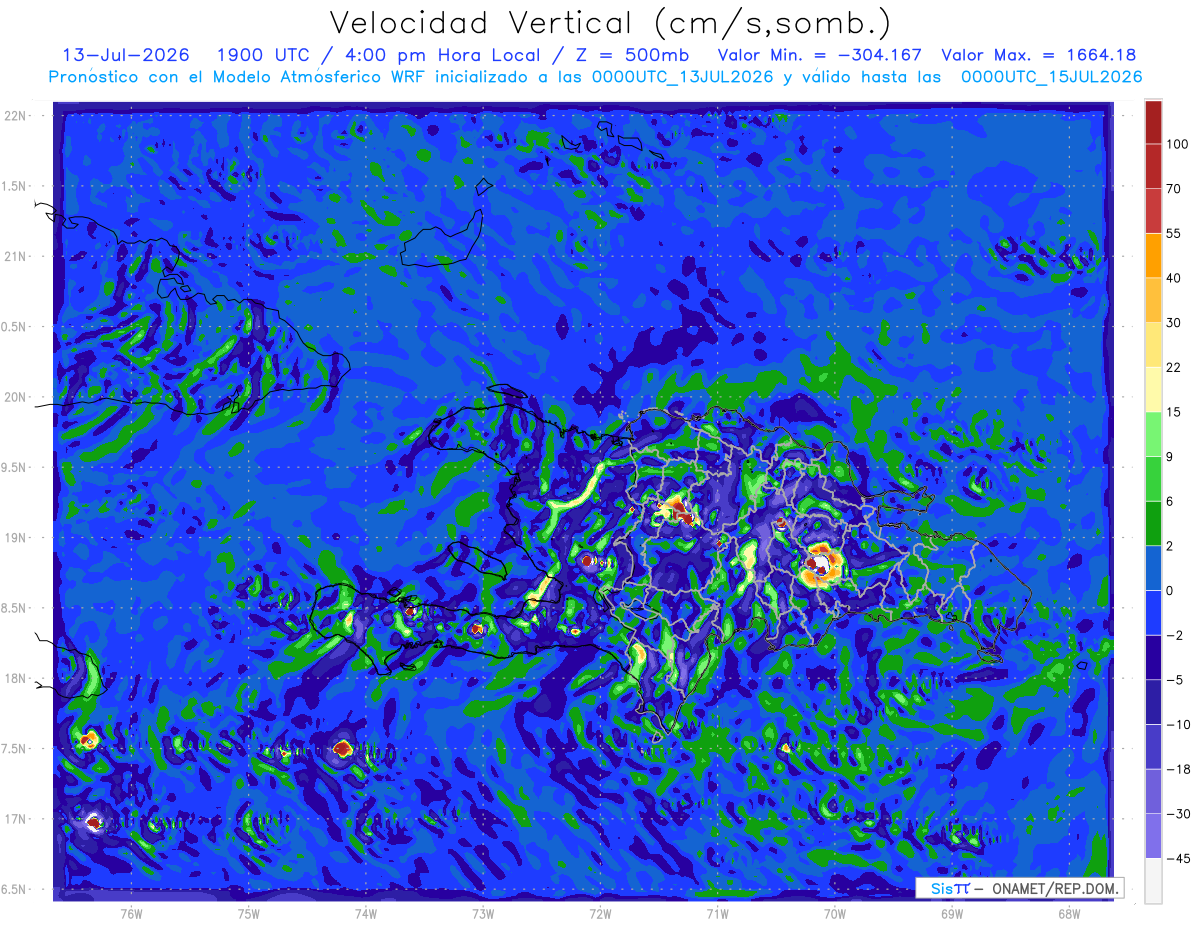The width and height of the screenshot is (1200, 927).
Task: Click the '73W' longitude label
Action: [483, 913]
